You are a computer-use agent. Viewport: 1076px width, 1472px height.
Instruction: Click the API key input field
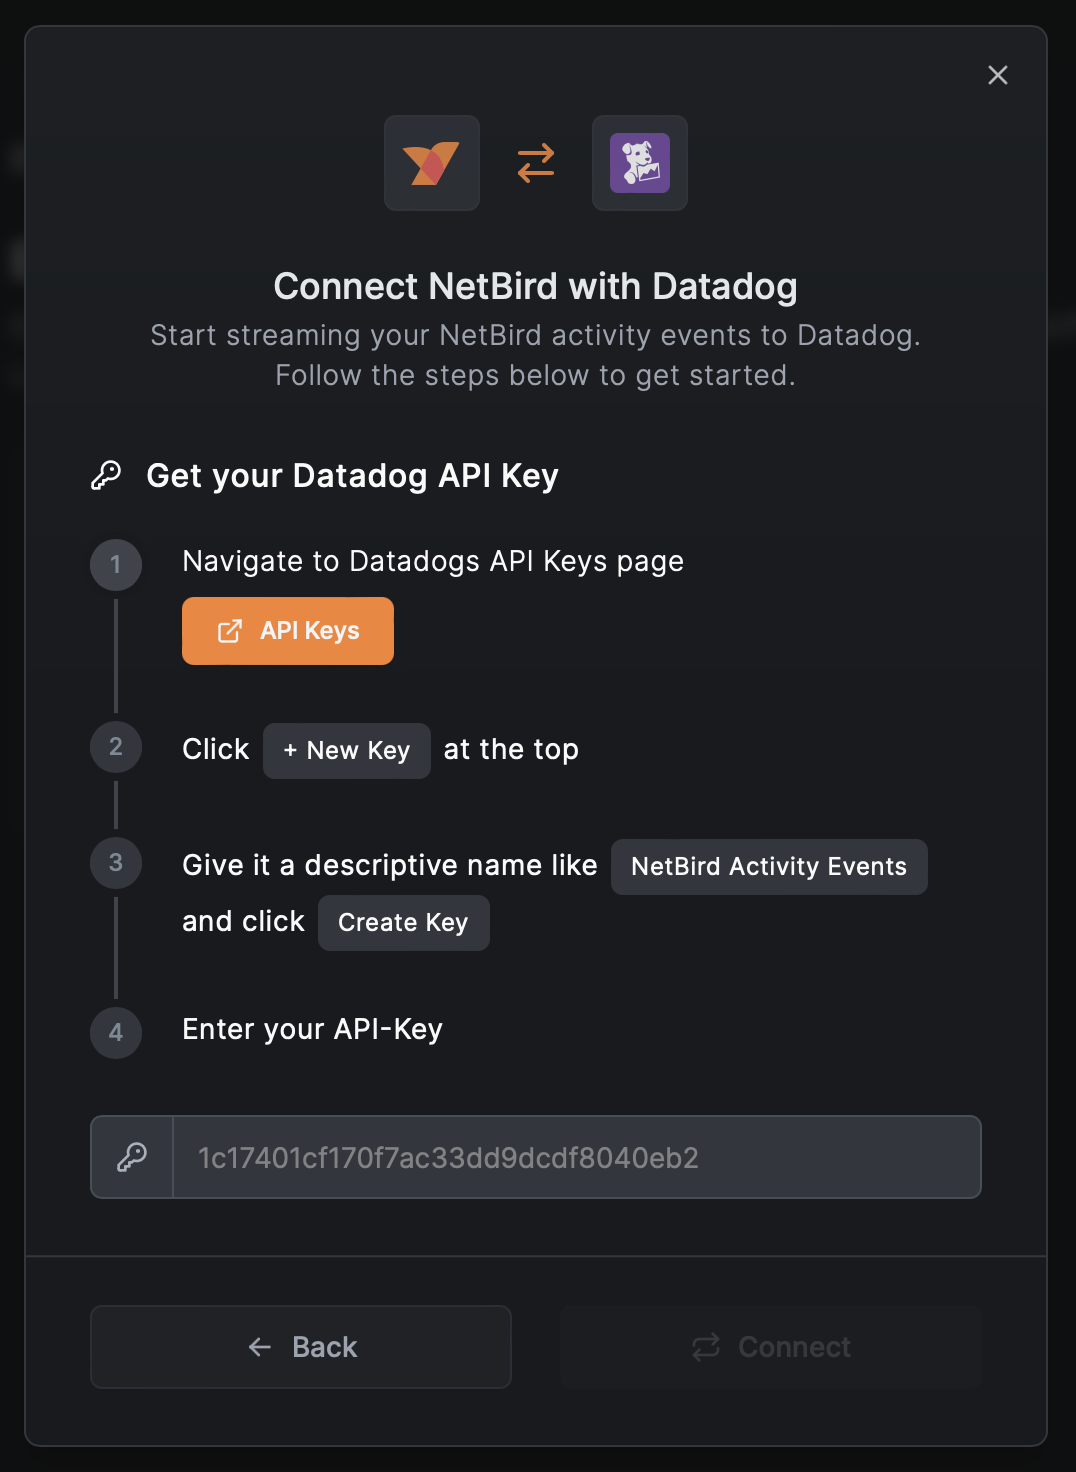pyautogui.click(x=576, y=1156)
